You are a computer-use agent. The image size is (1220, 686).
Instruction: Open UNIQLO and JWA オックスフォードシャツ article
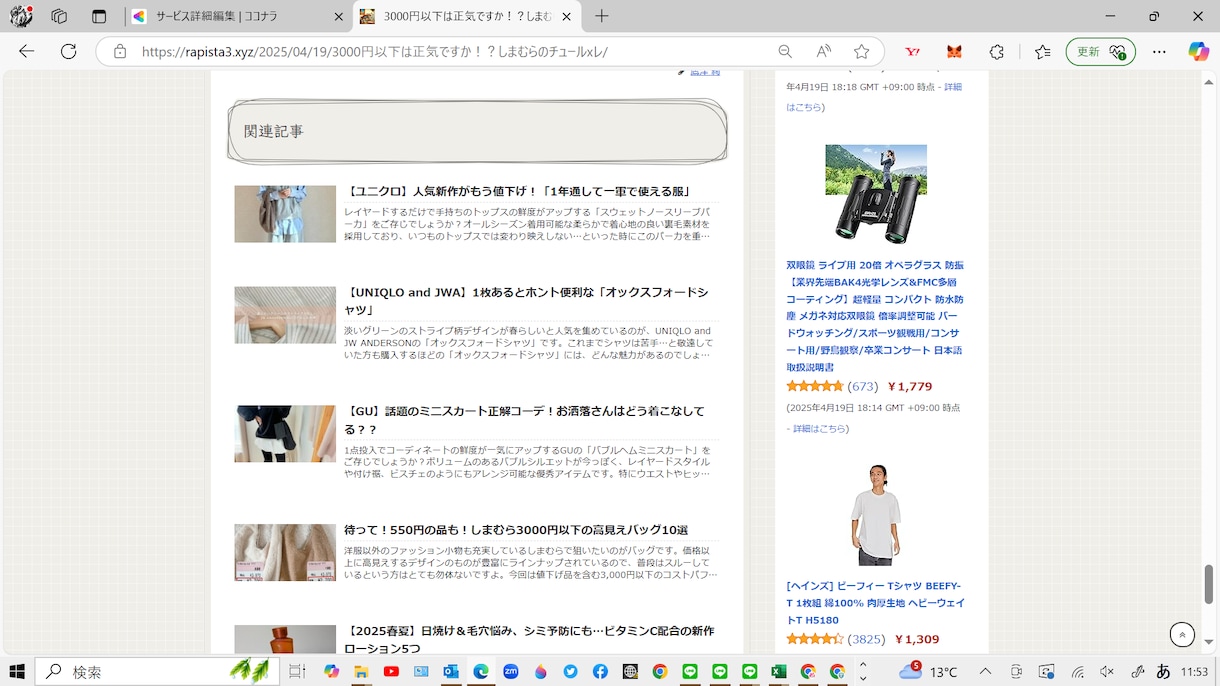click(x=526, y=301)
